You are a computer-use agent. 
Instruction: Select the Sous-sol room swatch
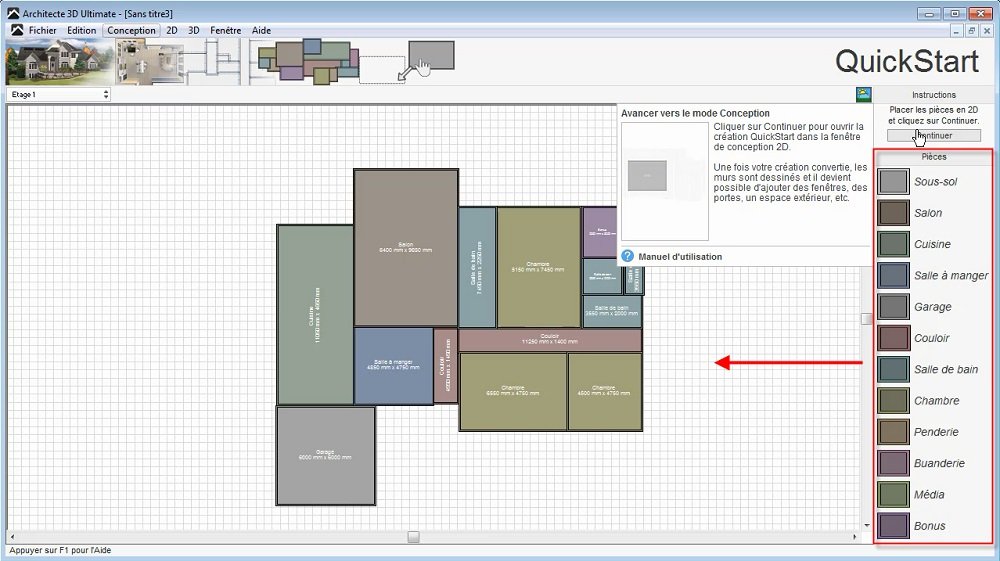point(893,182)
